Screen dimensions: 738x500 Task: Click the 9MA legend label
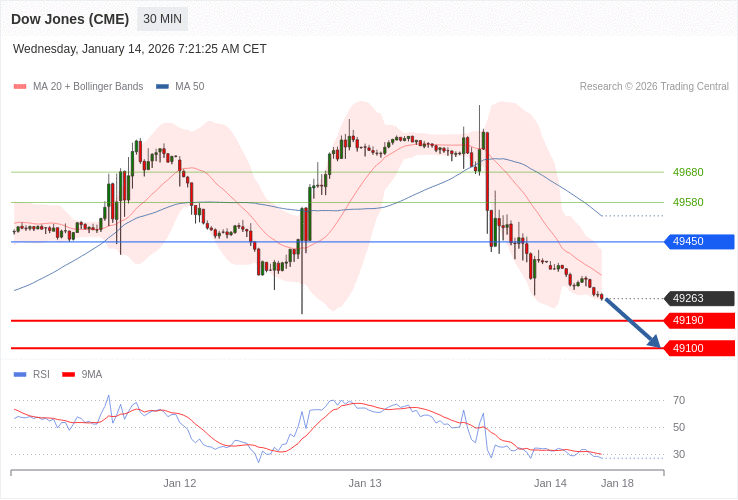coord(92,375)
